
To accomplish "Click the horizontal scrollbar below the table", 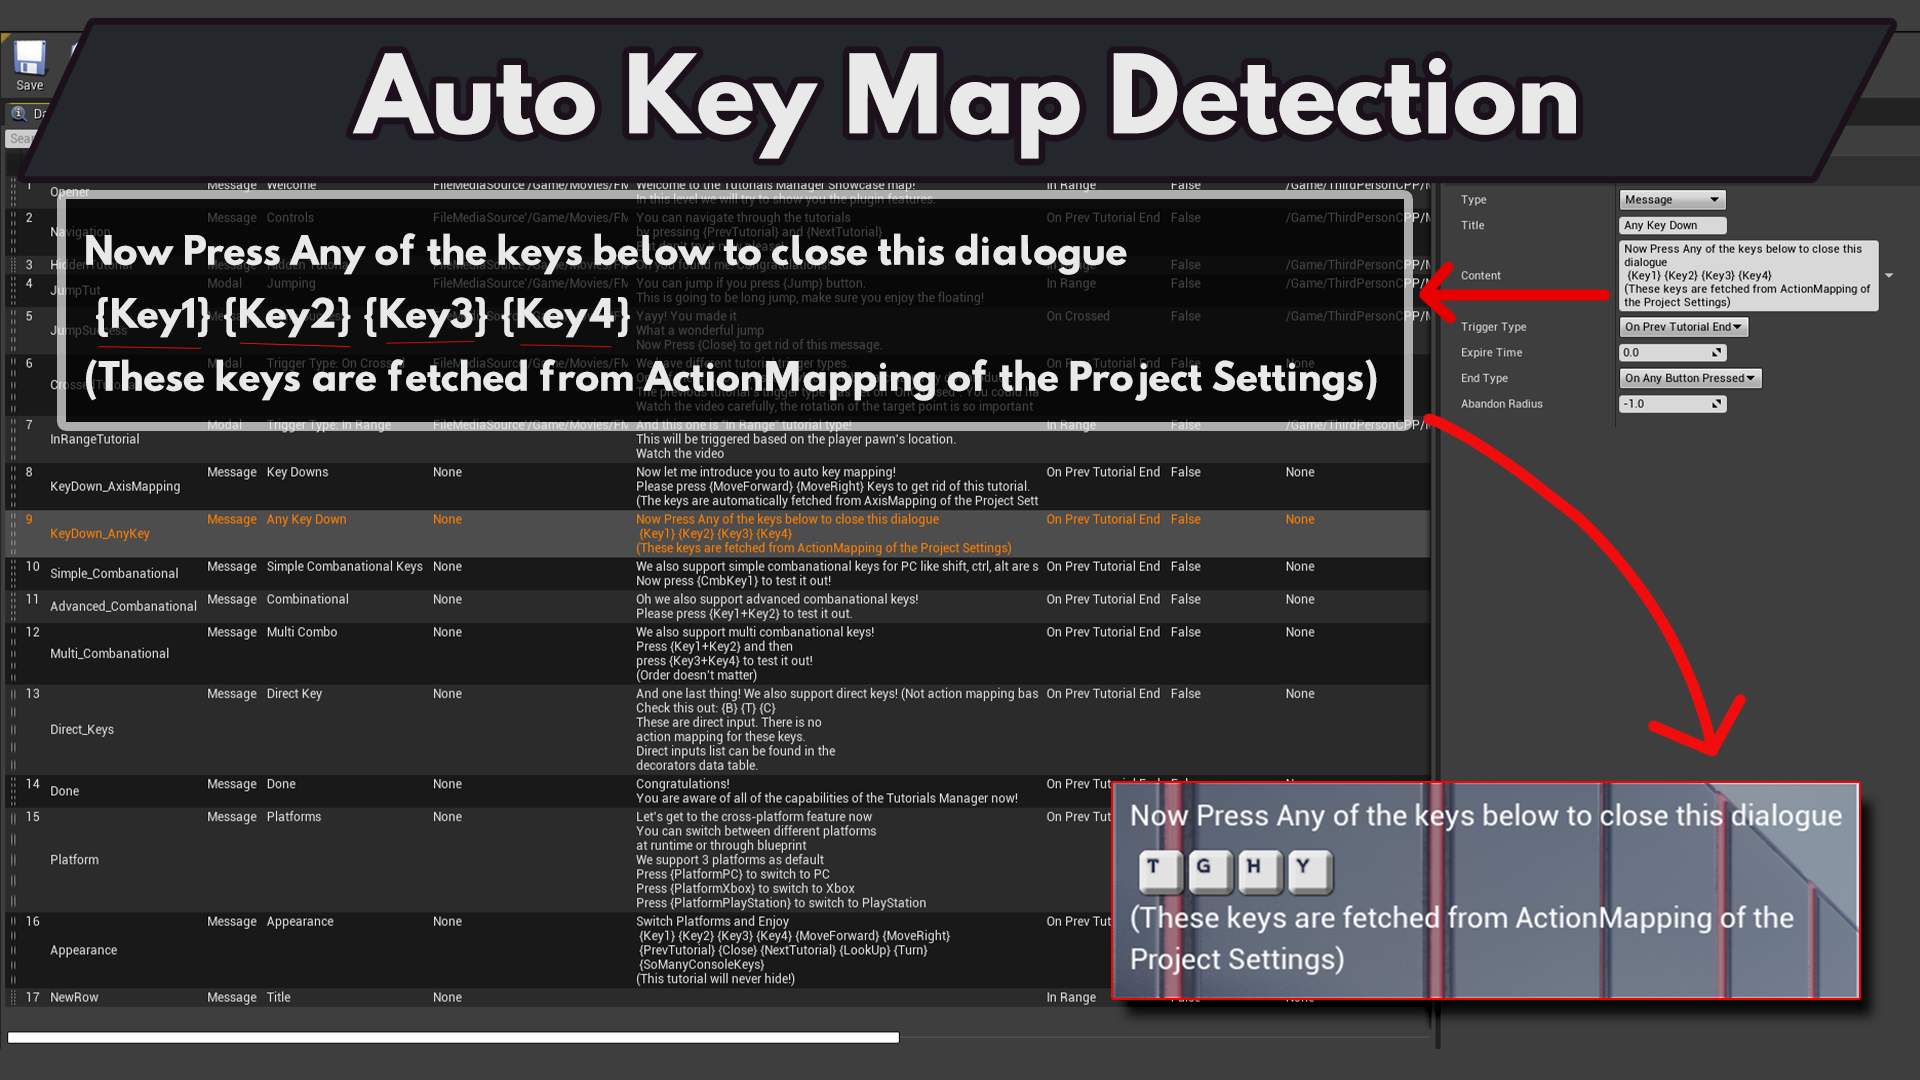I will click(453, 1038).
